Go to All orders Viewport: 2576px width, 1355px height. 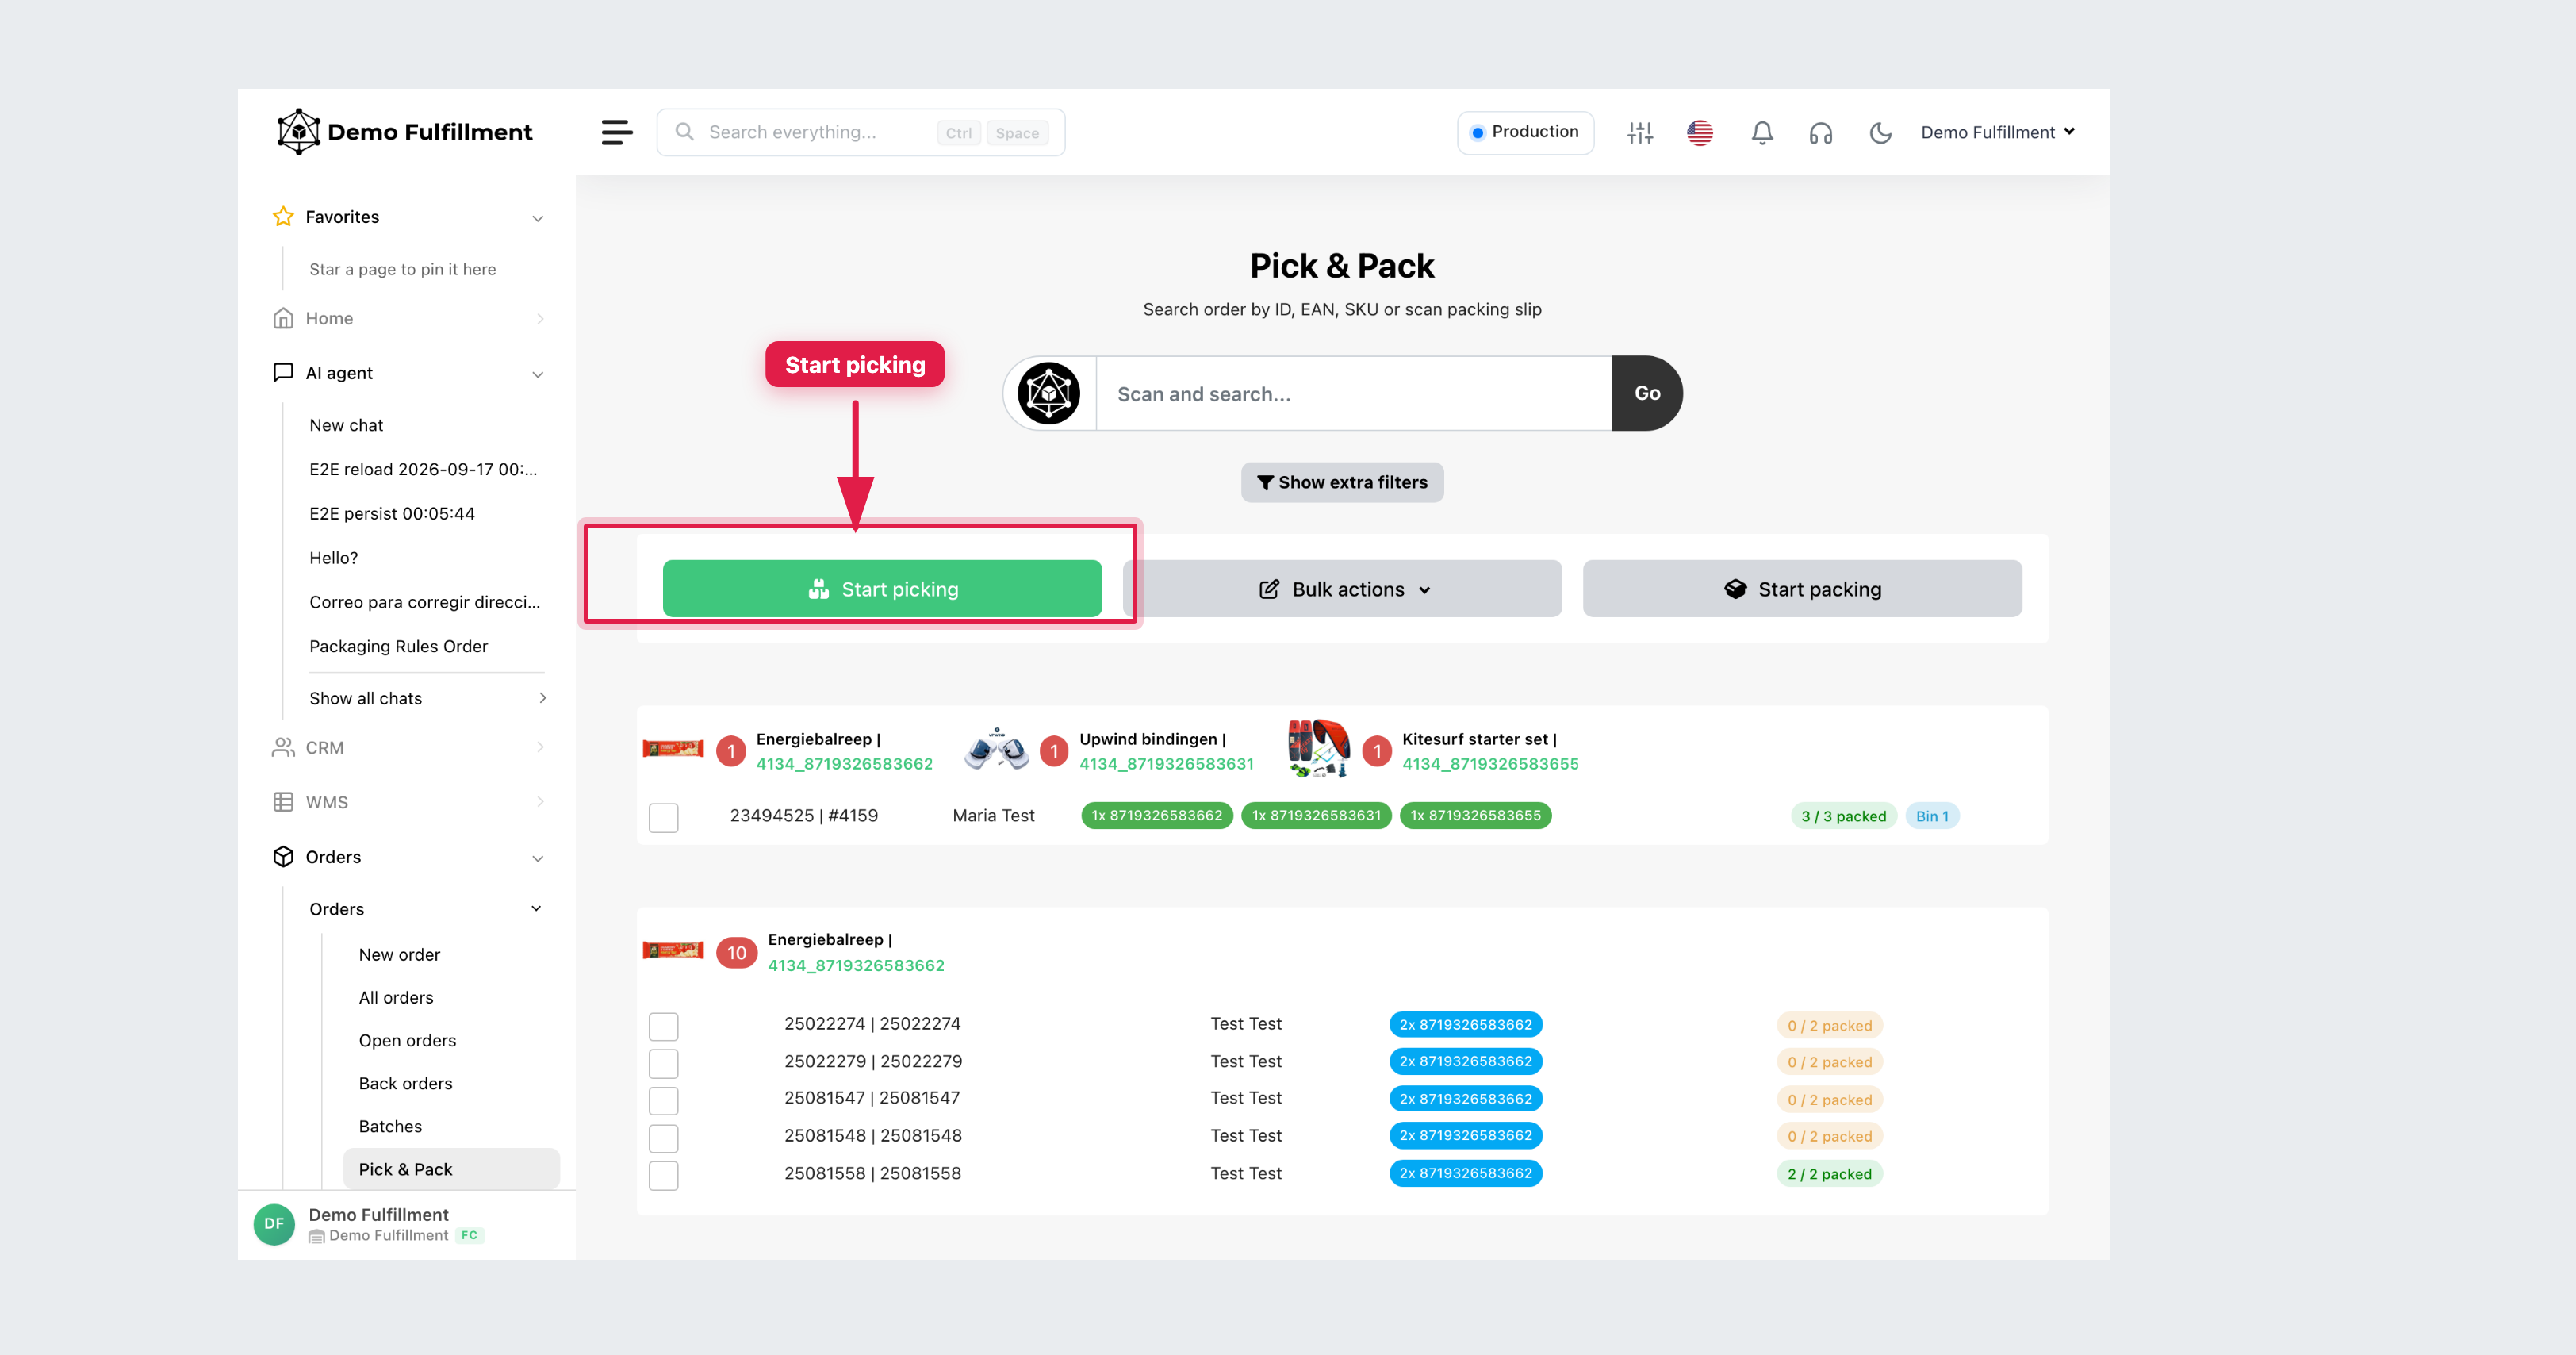(x=396, y=997)
